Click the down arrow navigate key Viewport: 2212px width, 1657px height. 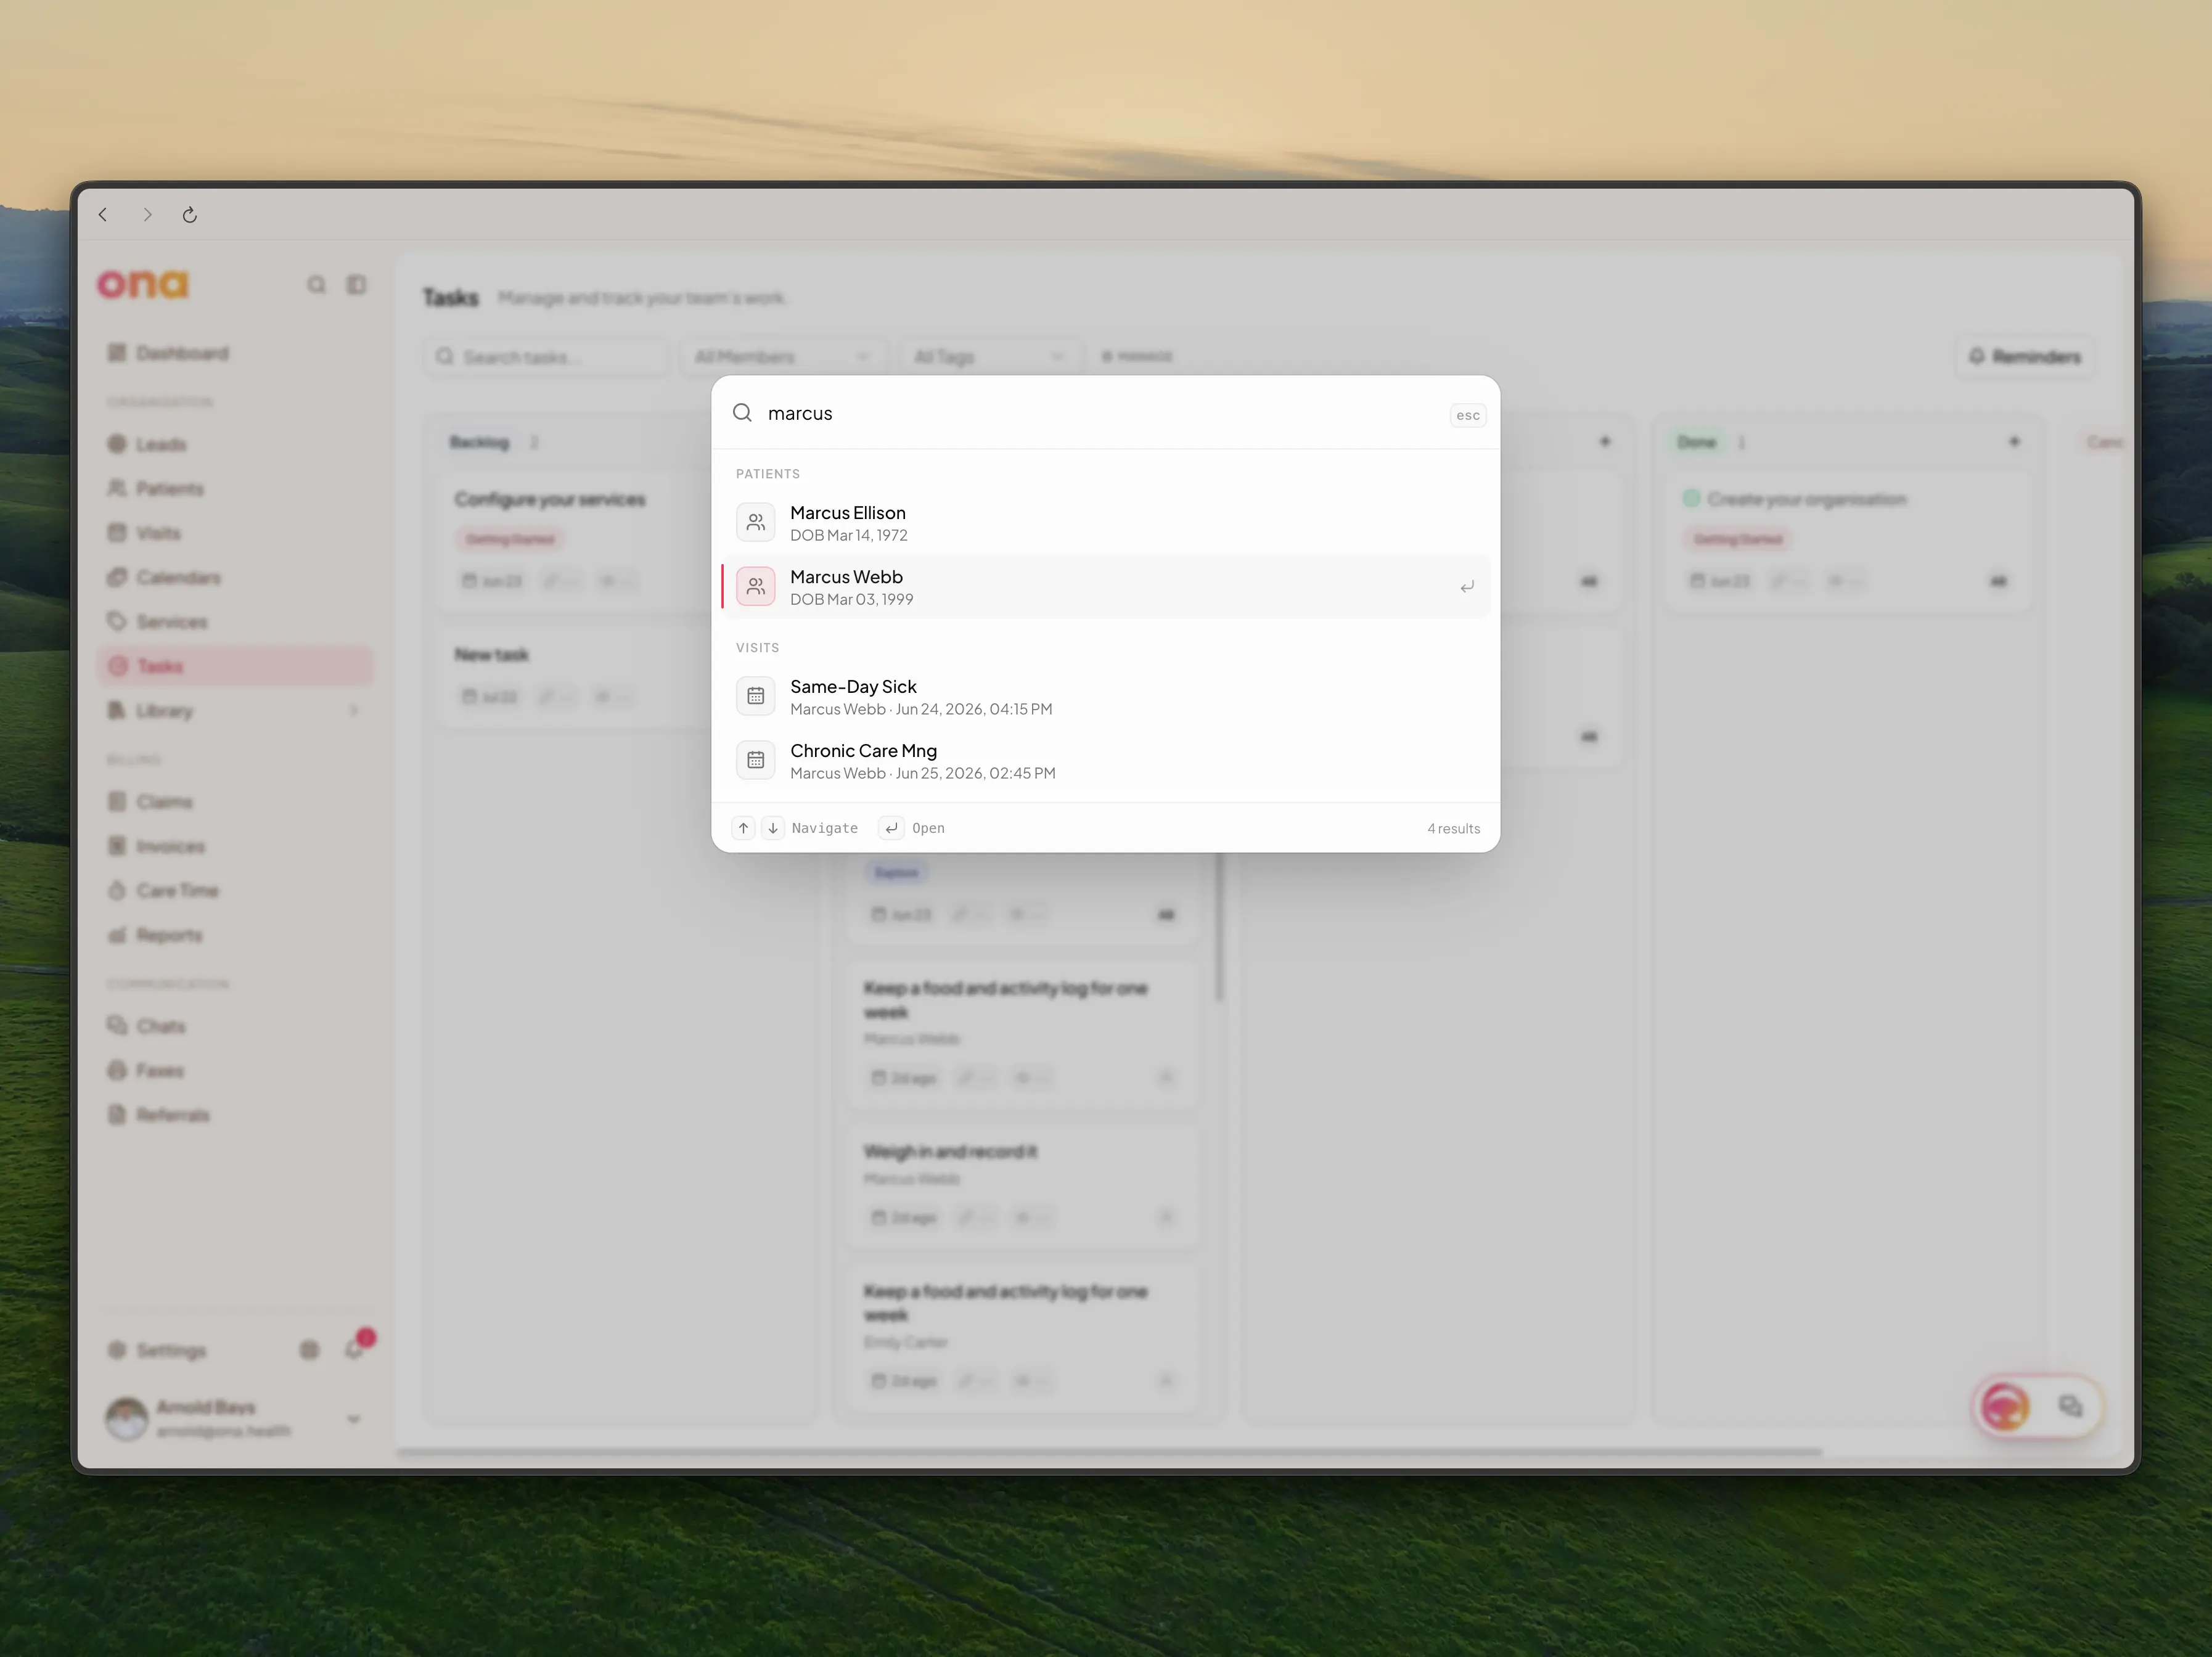(773, 828)
